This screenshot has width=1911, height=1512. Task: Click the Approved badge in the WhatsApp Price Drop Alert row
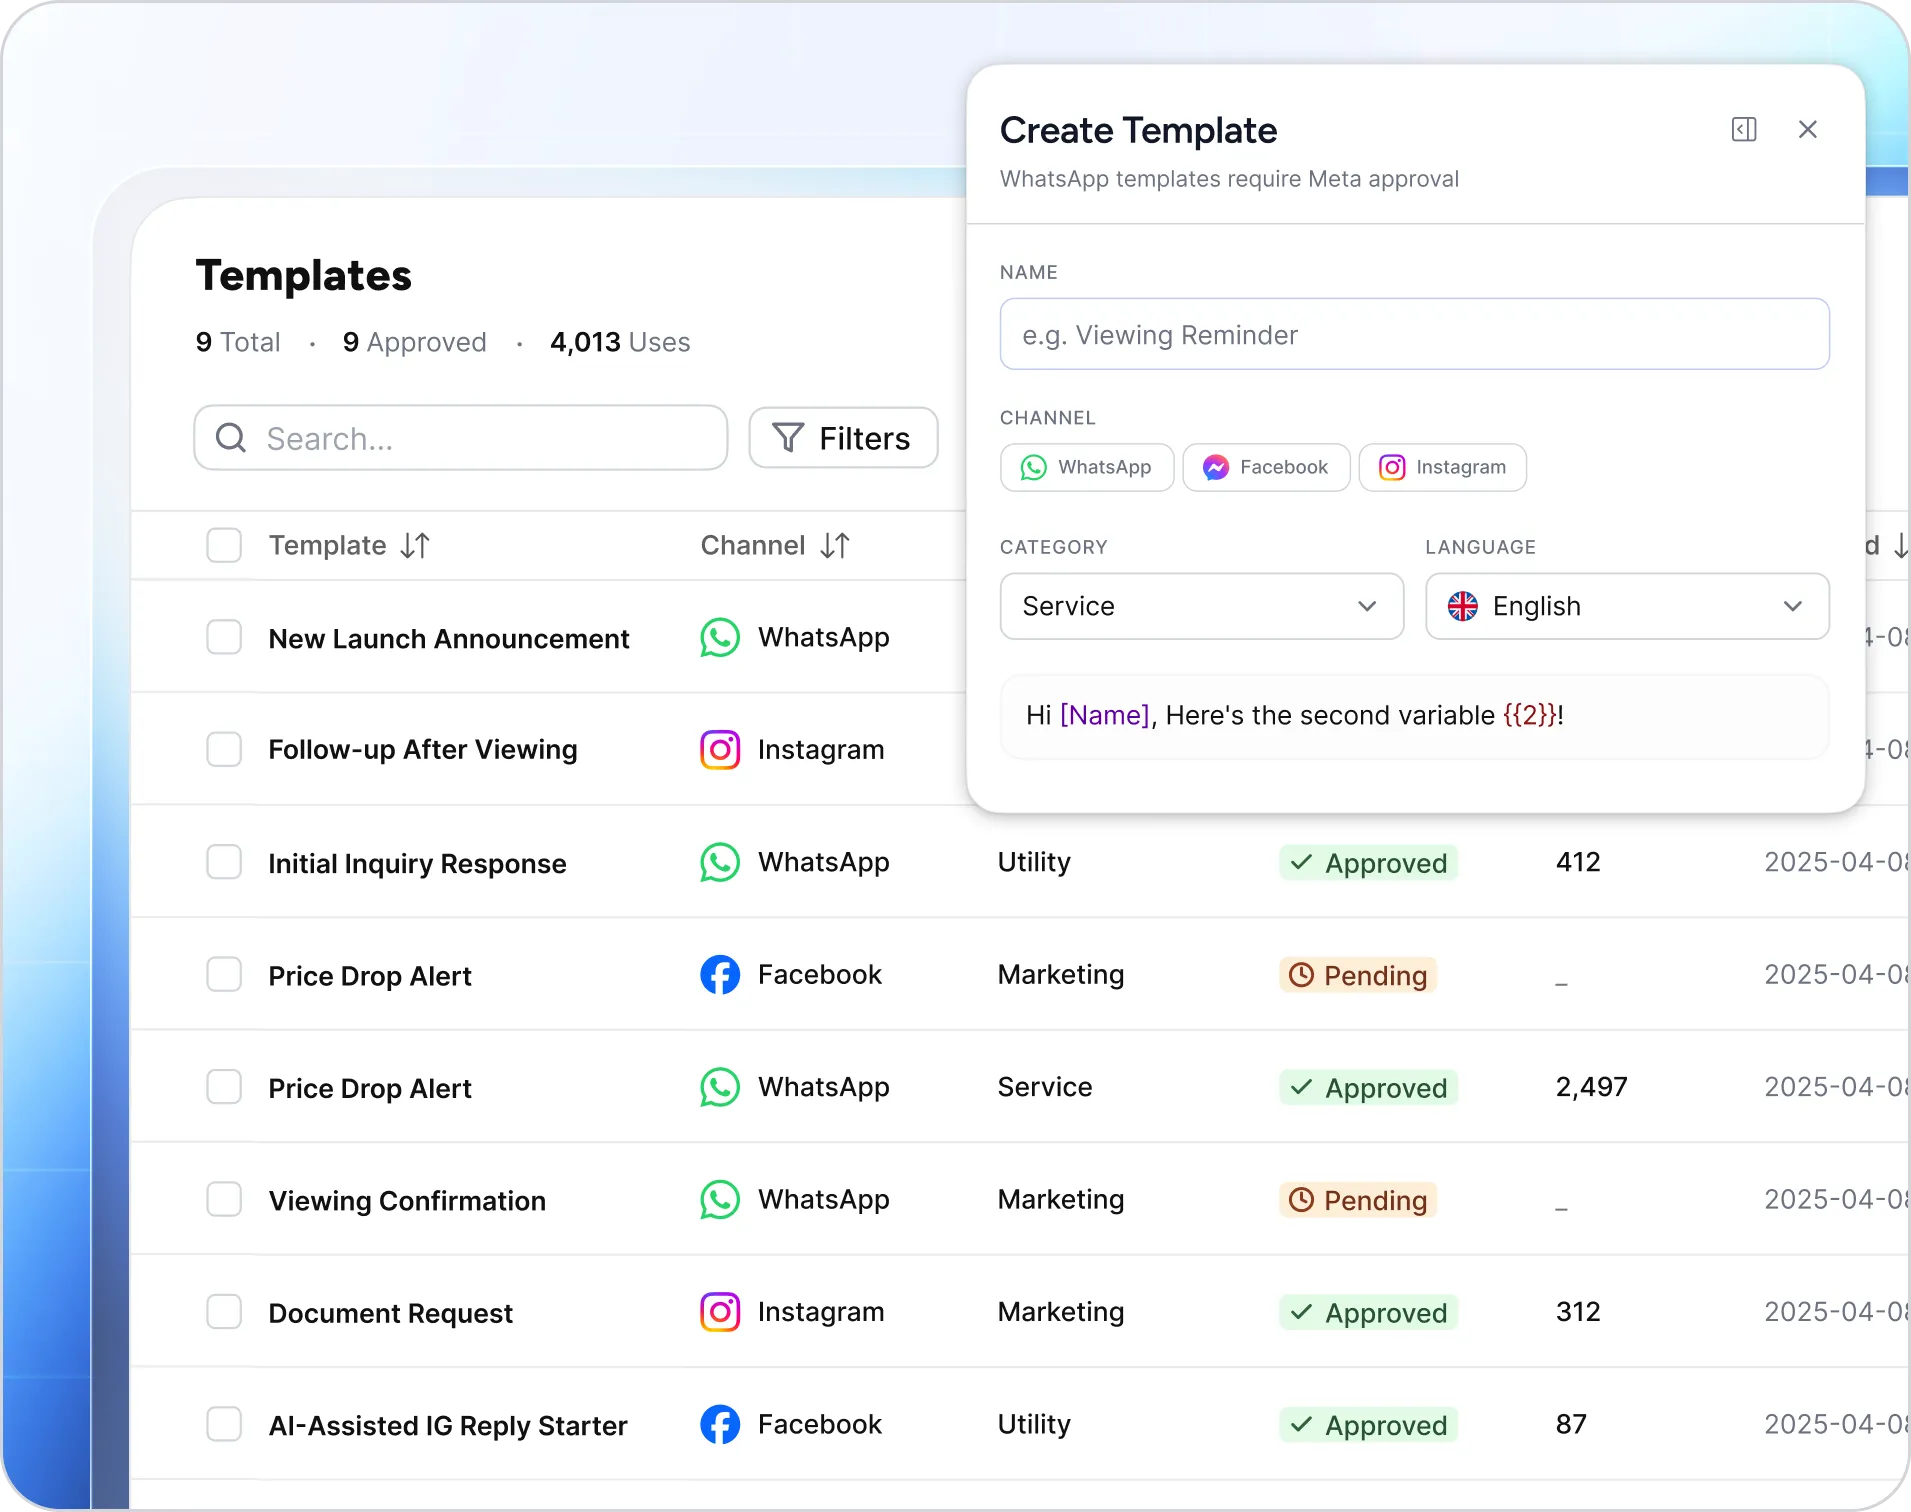coord(1368,1088)
